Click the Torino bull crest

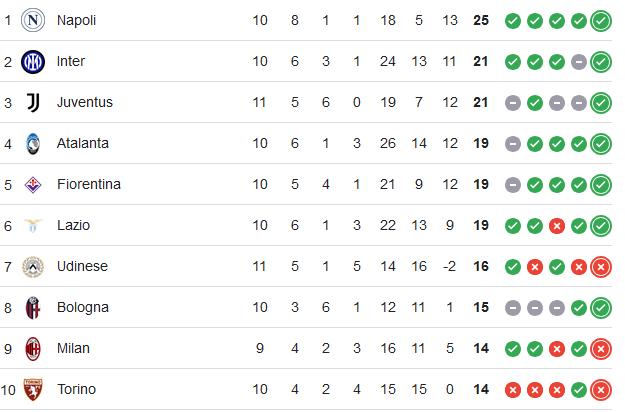(x=33, y=390)
